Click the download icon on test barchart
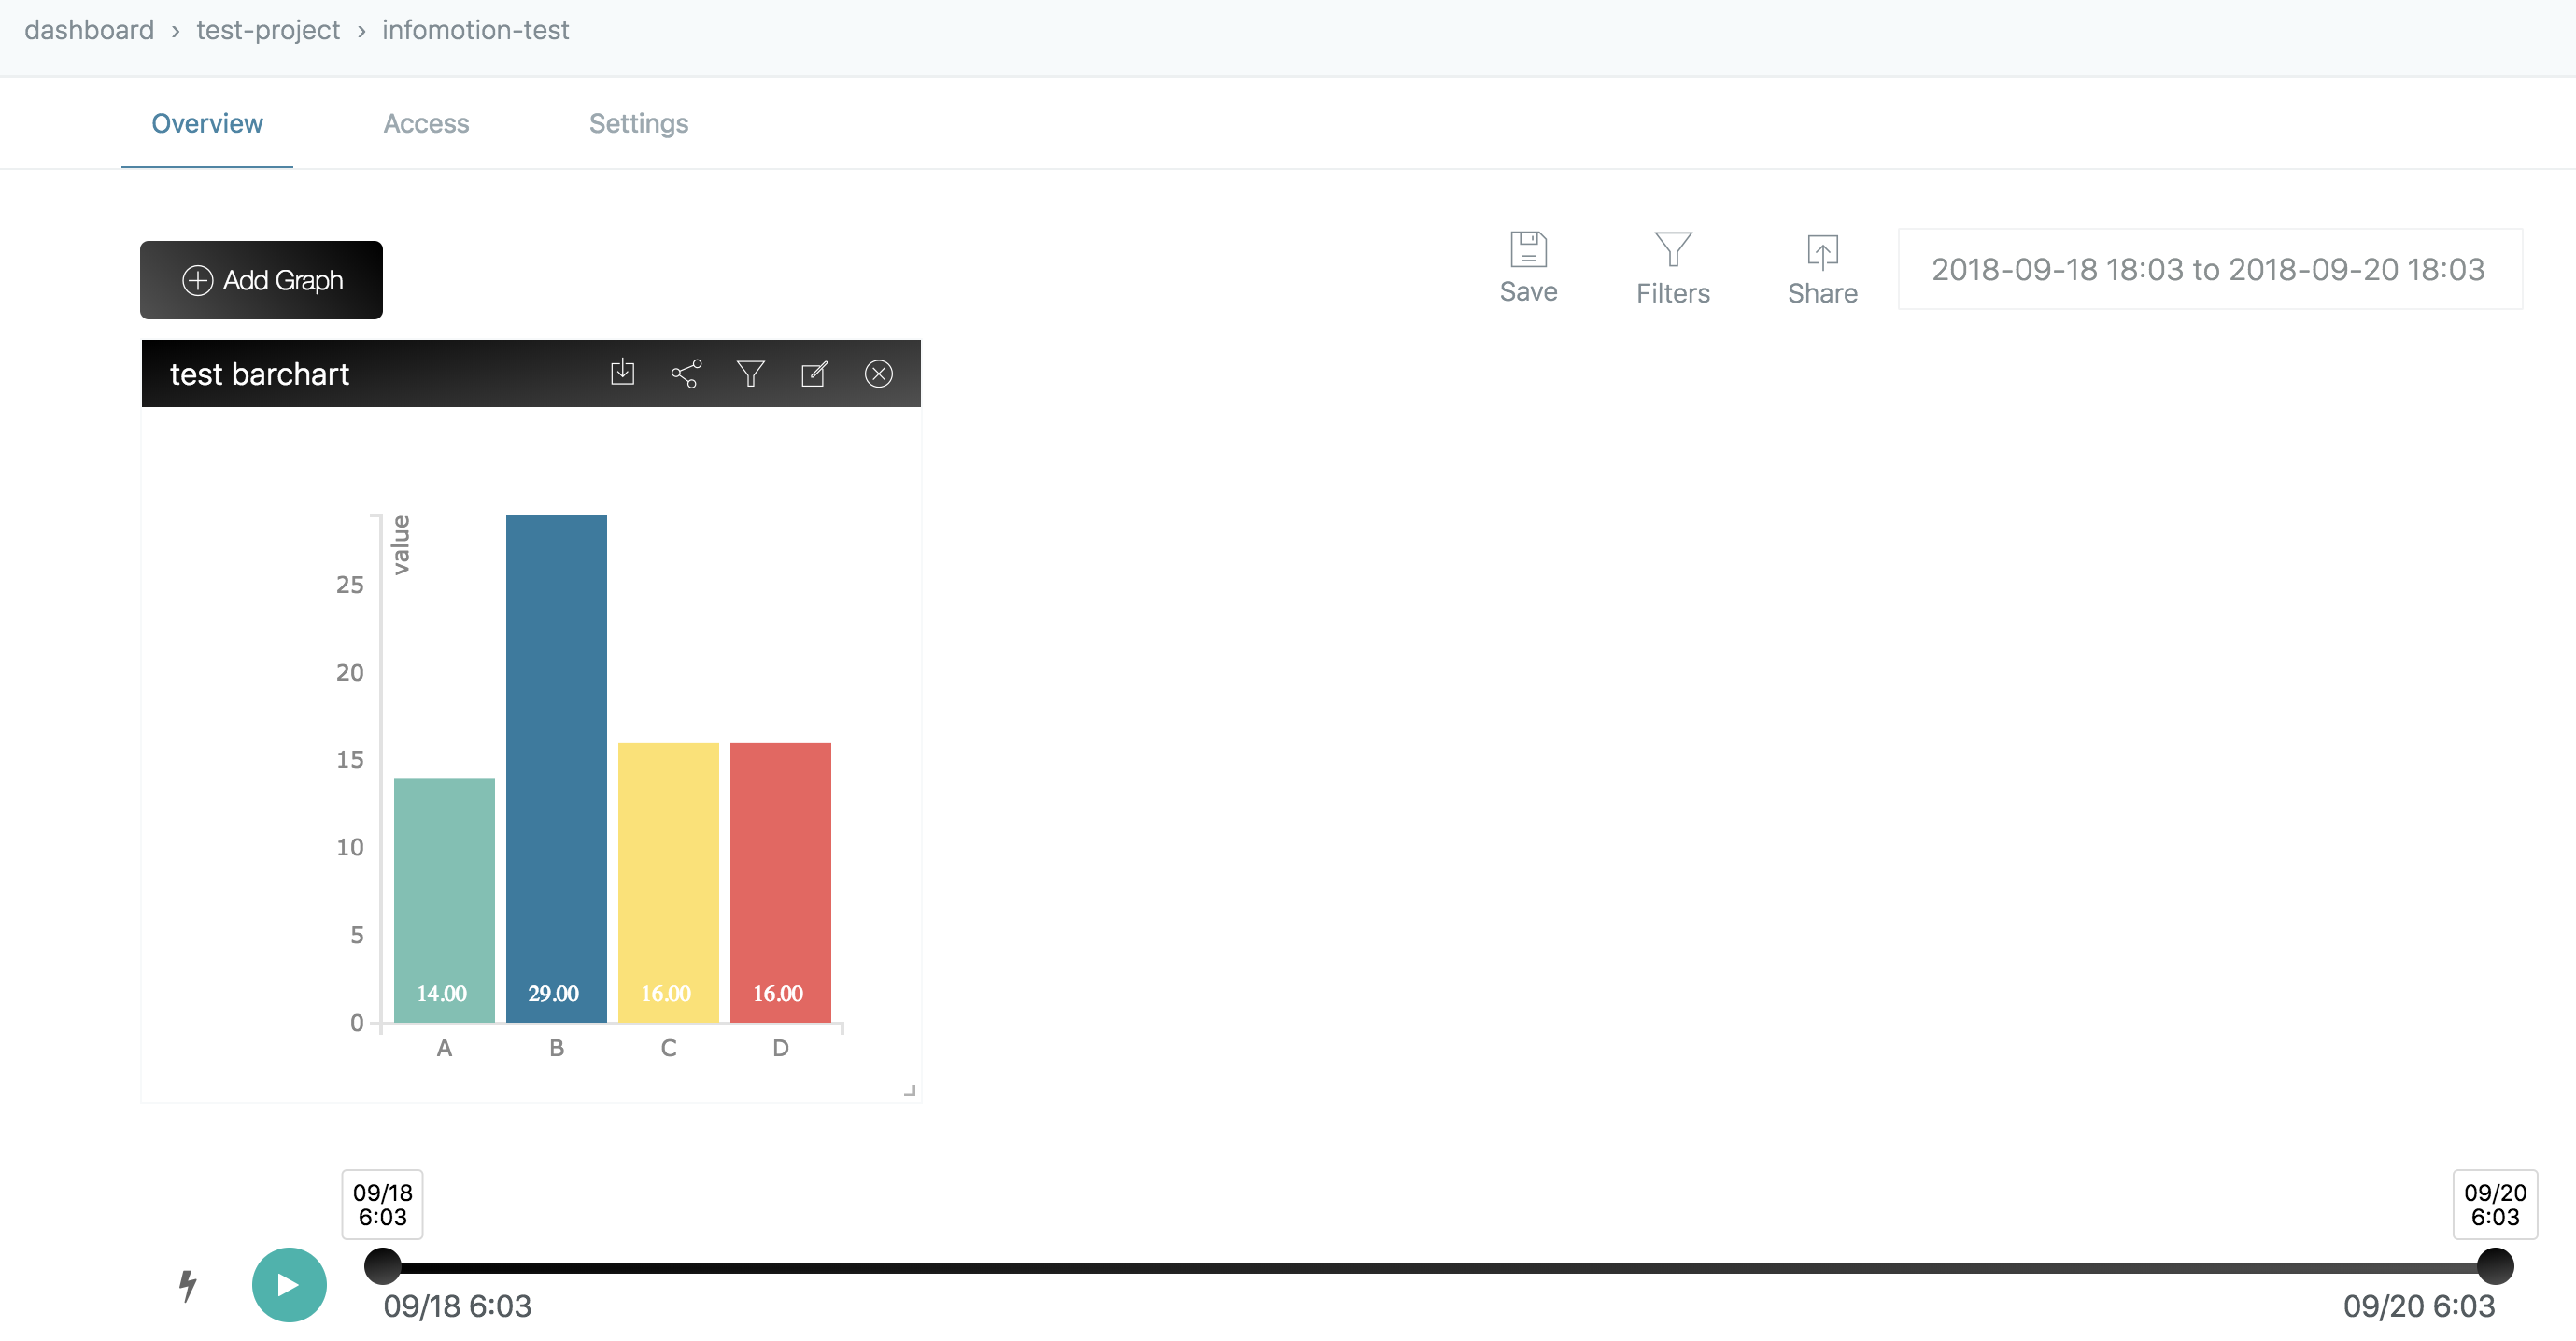Image resolution: width=2576 pixels, height=1341 pixels. click(x=622, y=373)
